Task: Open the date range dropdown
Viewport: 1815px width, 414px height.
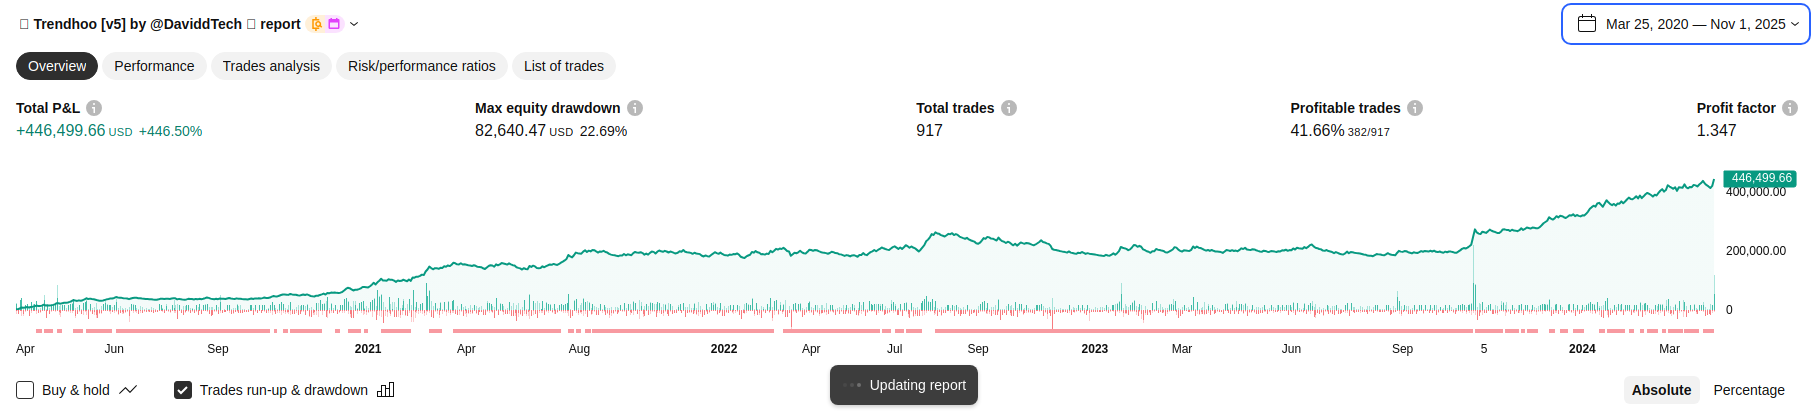Action: [x=1685, y=24]
